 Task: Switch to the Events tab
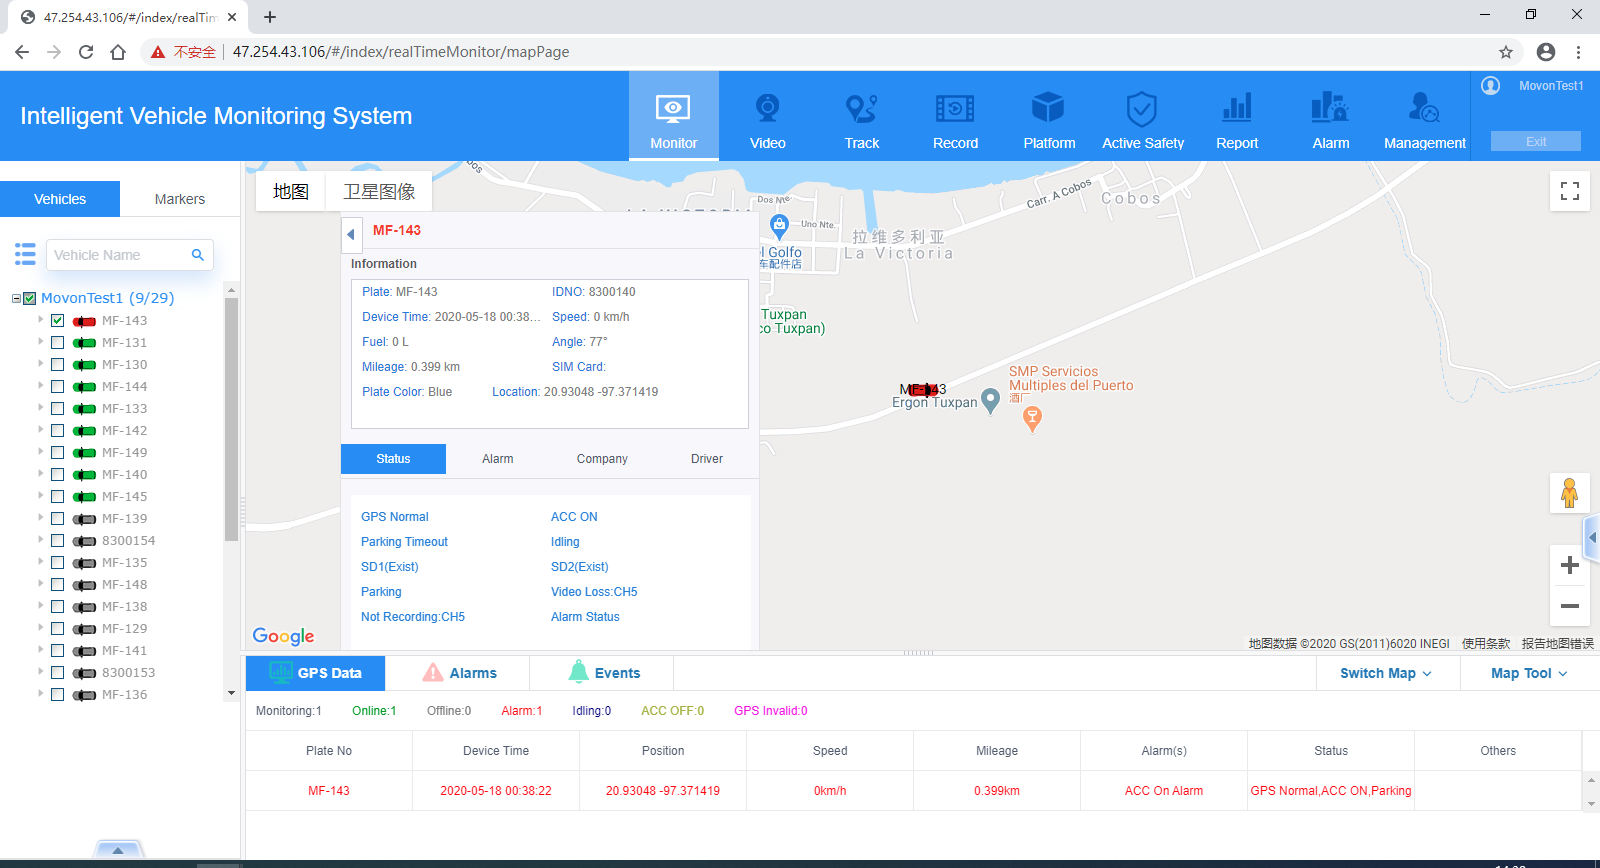pyautogui.click(x=603, y=673)
